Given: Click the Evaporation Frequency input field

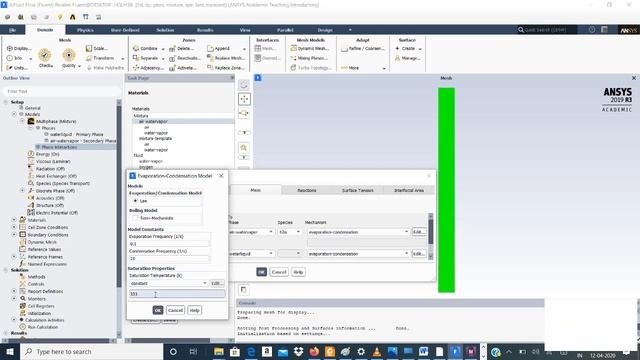Looking at the screenshot, I should [169, 244].
